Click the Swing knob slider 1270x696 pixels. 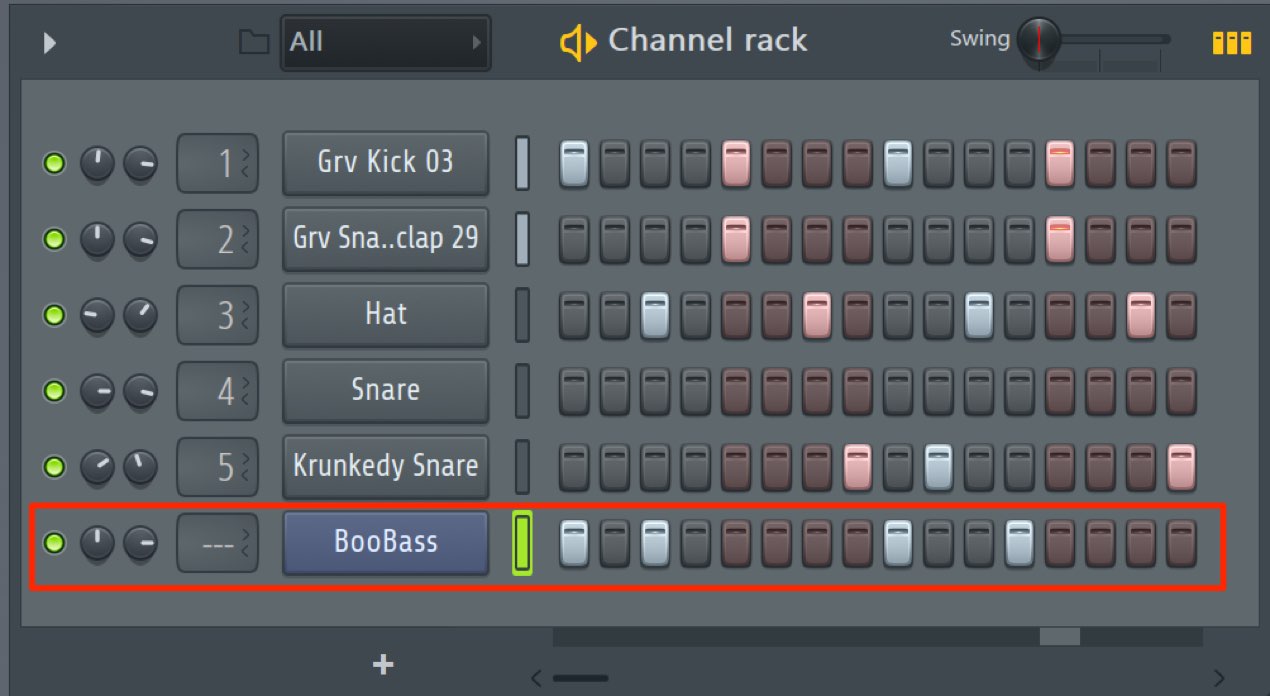click(x=1040, y=40)
